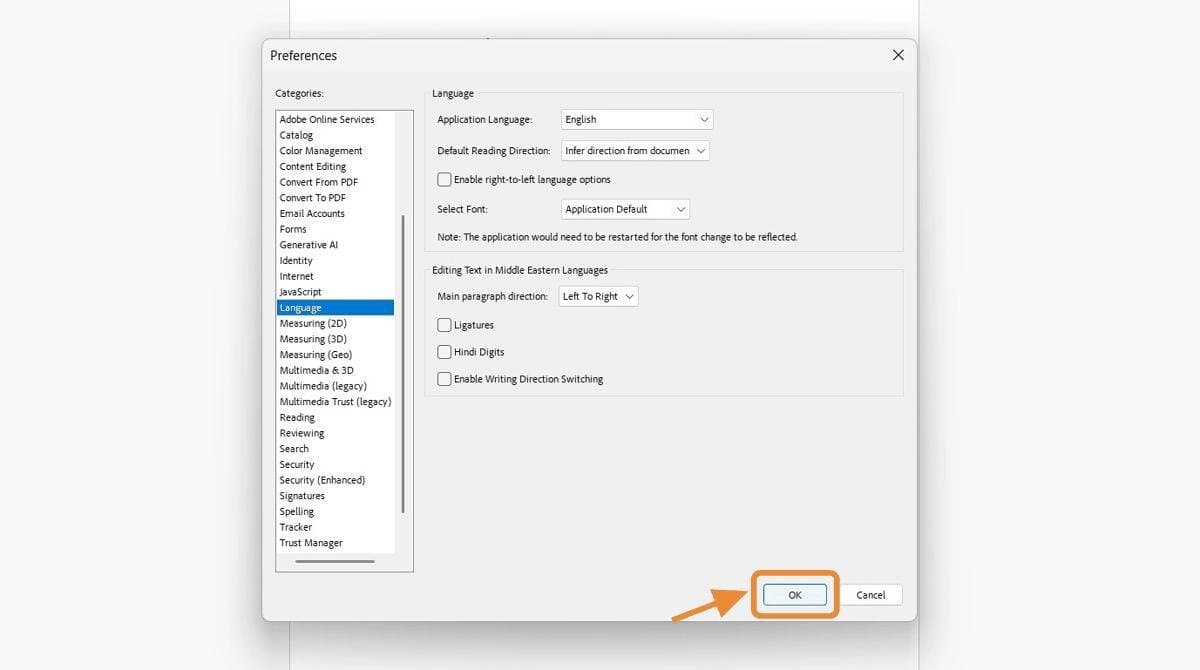
Task: Click the categories list horizontal scrollbar
Action: pyautogui.click(x=335, y=561)
